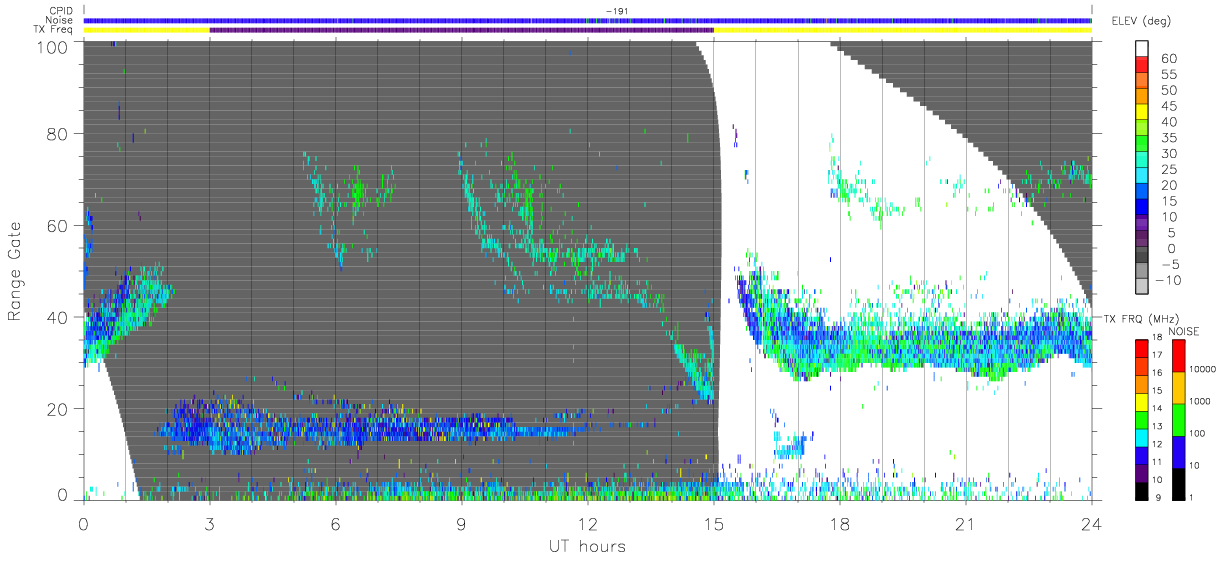Screen dimensions: 1228x567
Task: Click the NOISE legend title
Action: pos(1184,332)
